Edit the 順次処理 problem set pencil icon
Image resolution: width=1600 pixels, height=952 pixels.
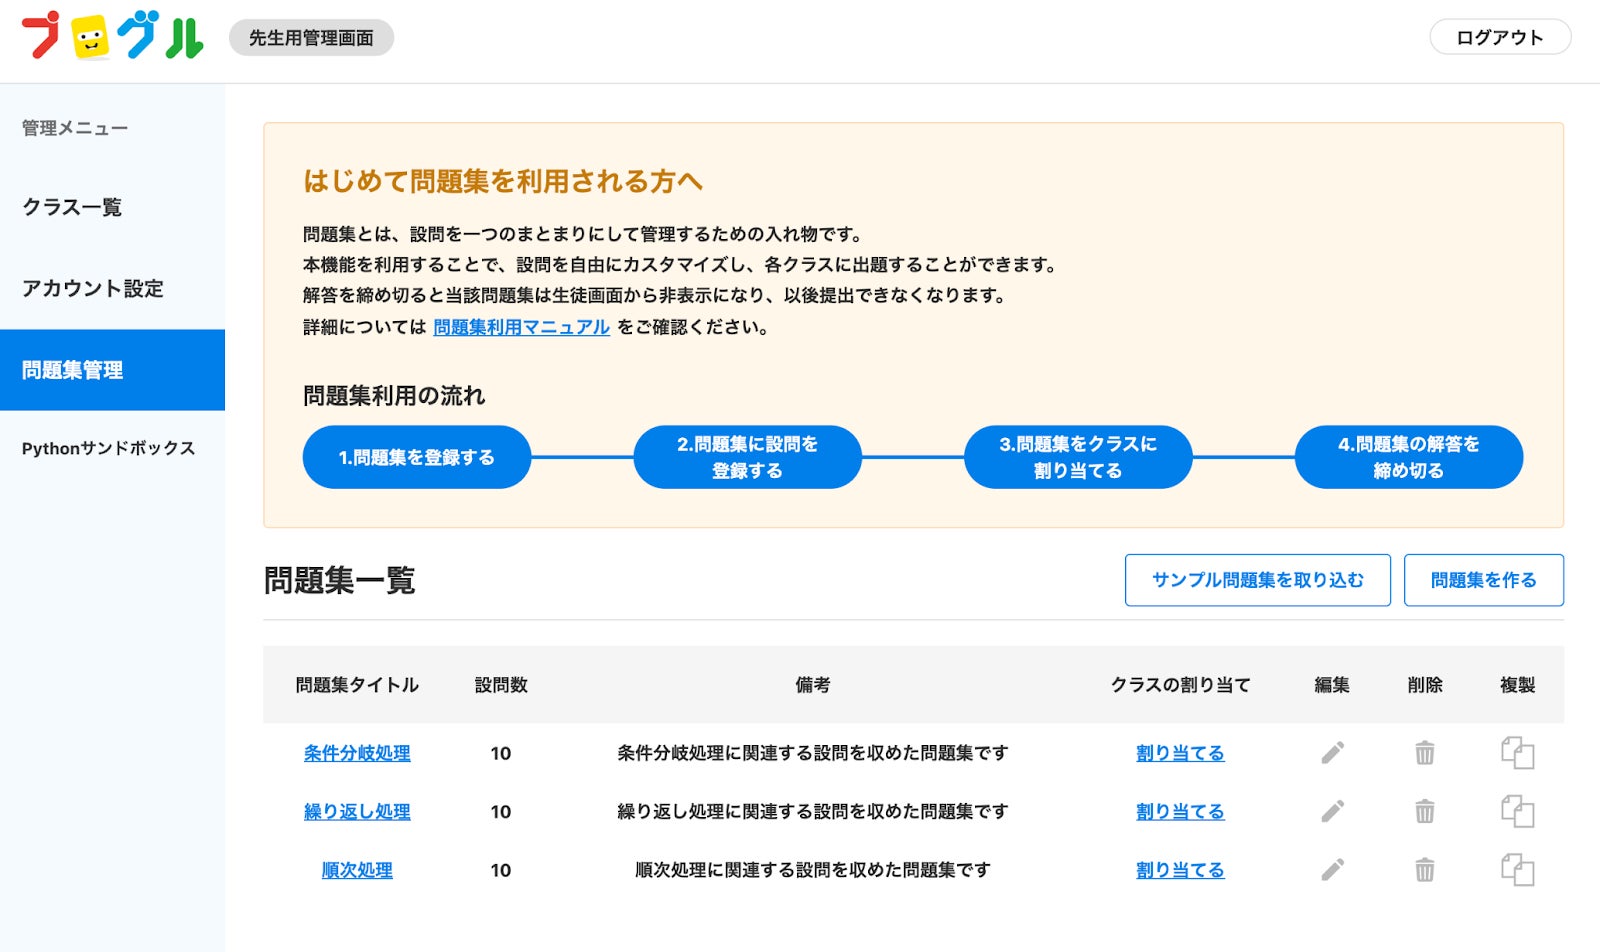point(1332,870)
